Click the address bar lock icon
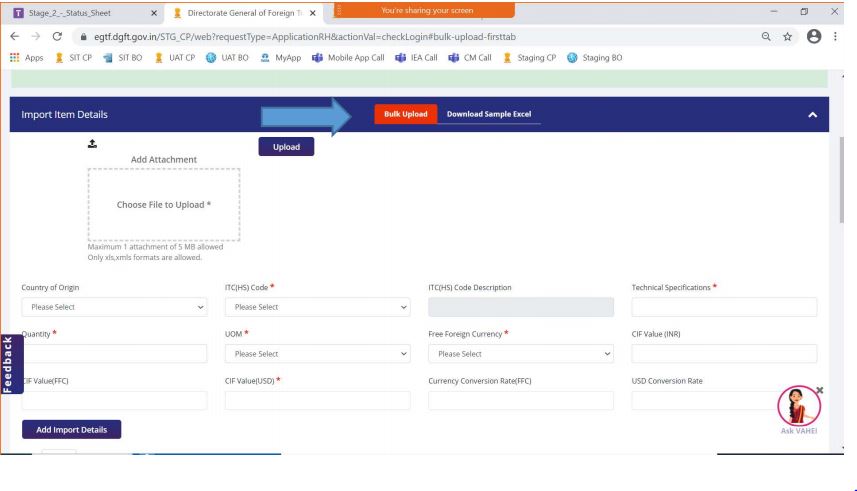The height and width of the screenshot is (491, 857). tap(83, 37)
